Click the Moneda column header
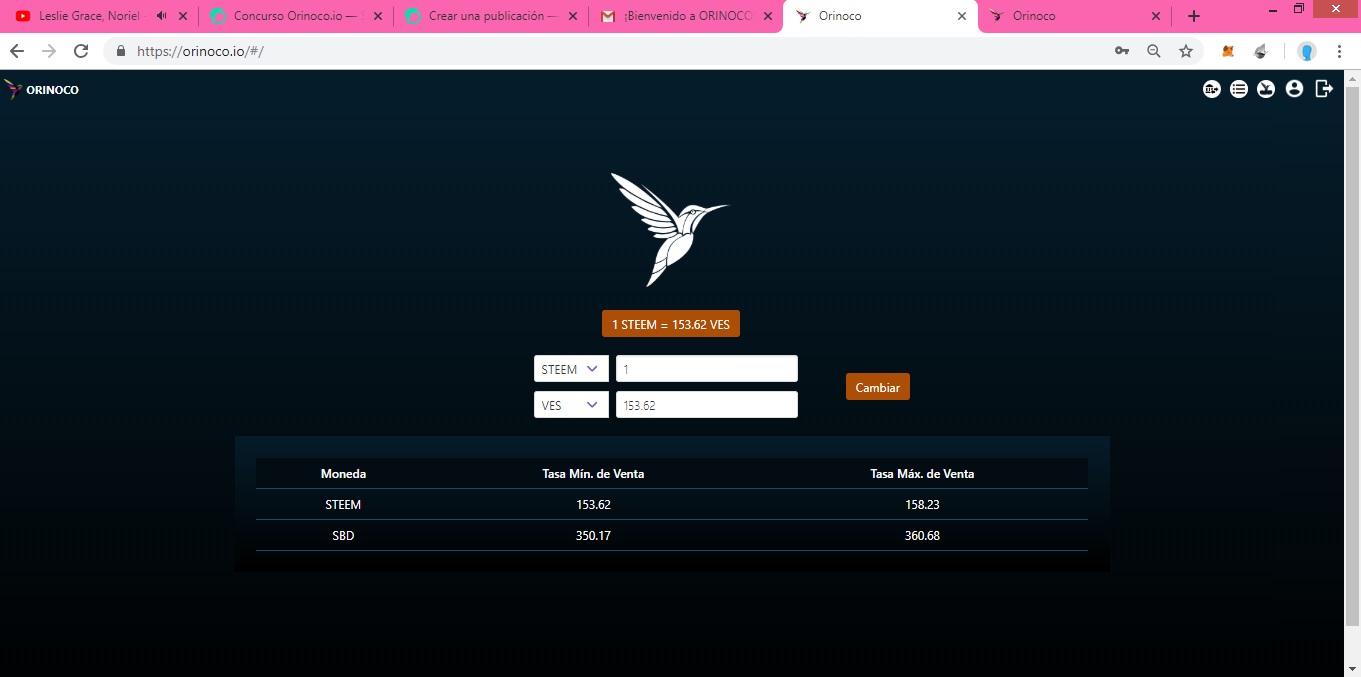Screen dimensions: 1361x677 [343, 474]
